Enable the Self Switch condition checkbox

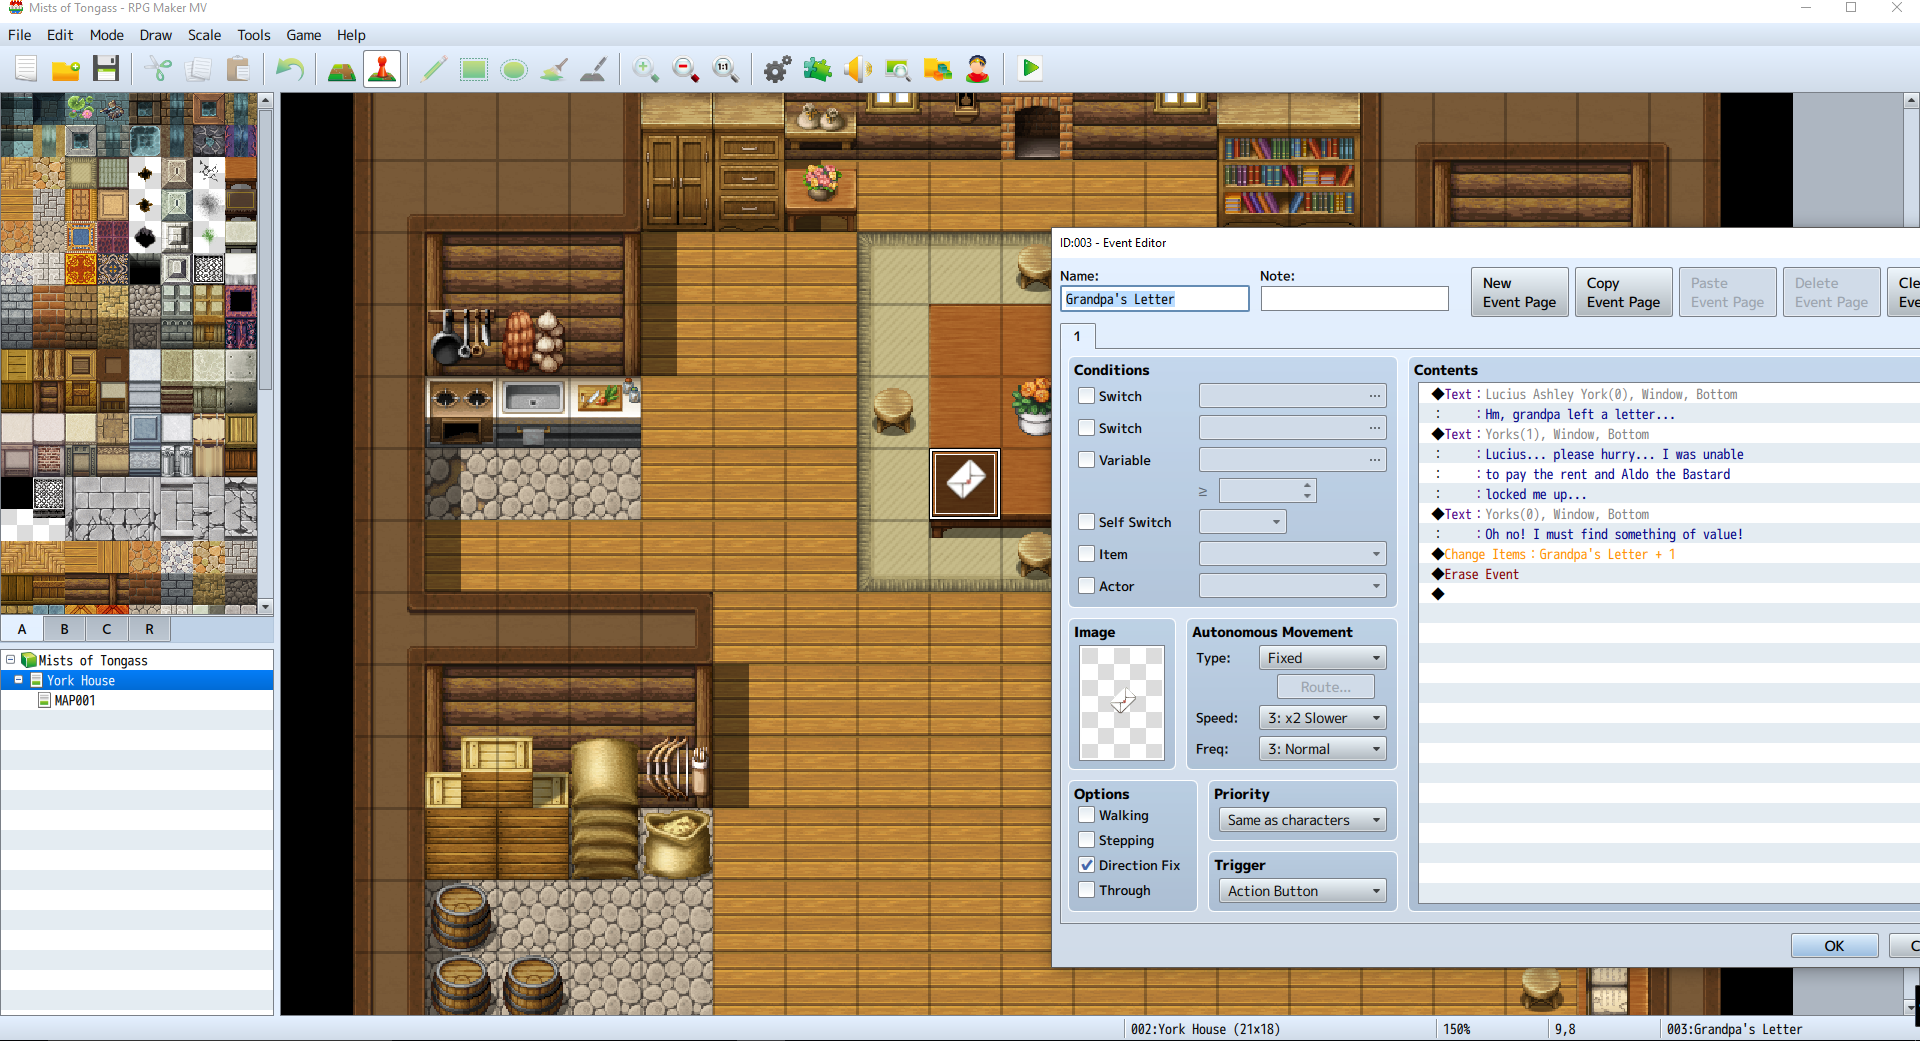1087,522
